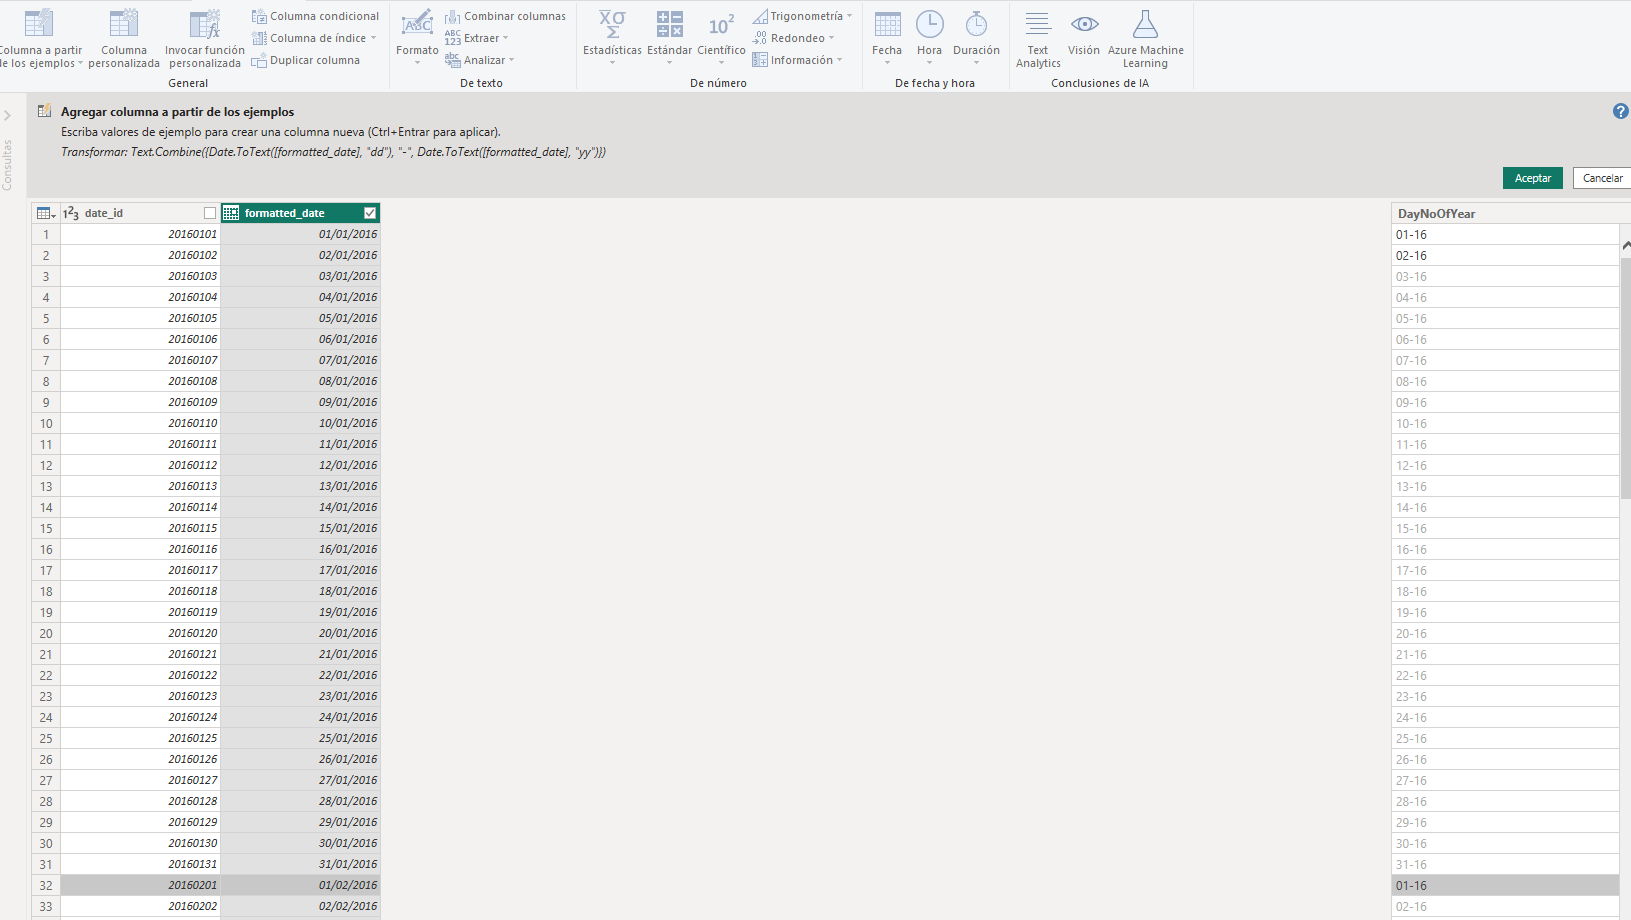Select the cell 20/01/2016
1631x920 pixels.
click(x=300, y=633)
